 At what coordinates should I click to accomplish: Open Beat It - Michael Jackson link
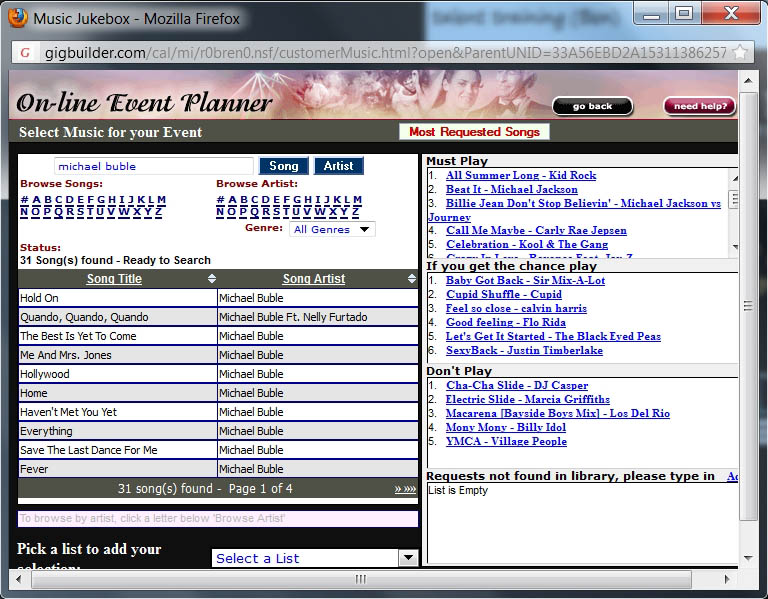pyautogui.click(x=511, y=189)
